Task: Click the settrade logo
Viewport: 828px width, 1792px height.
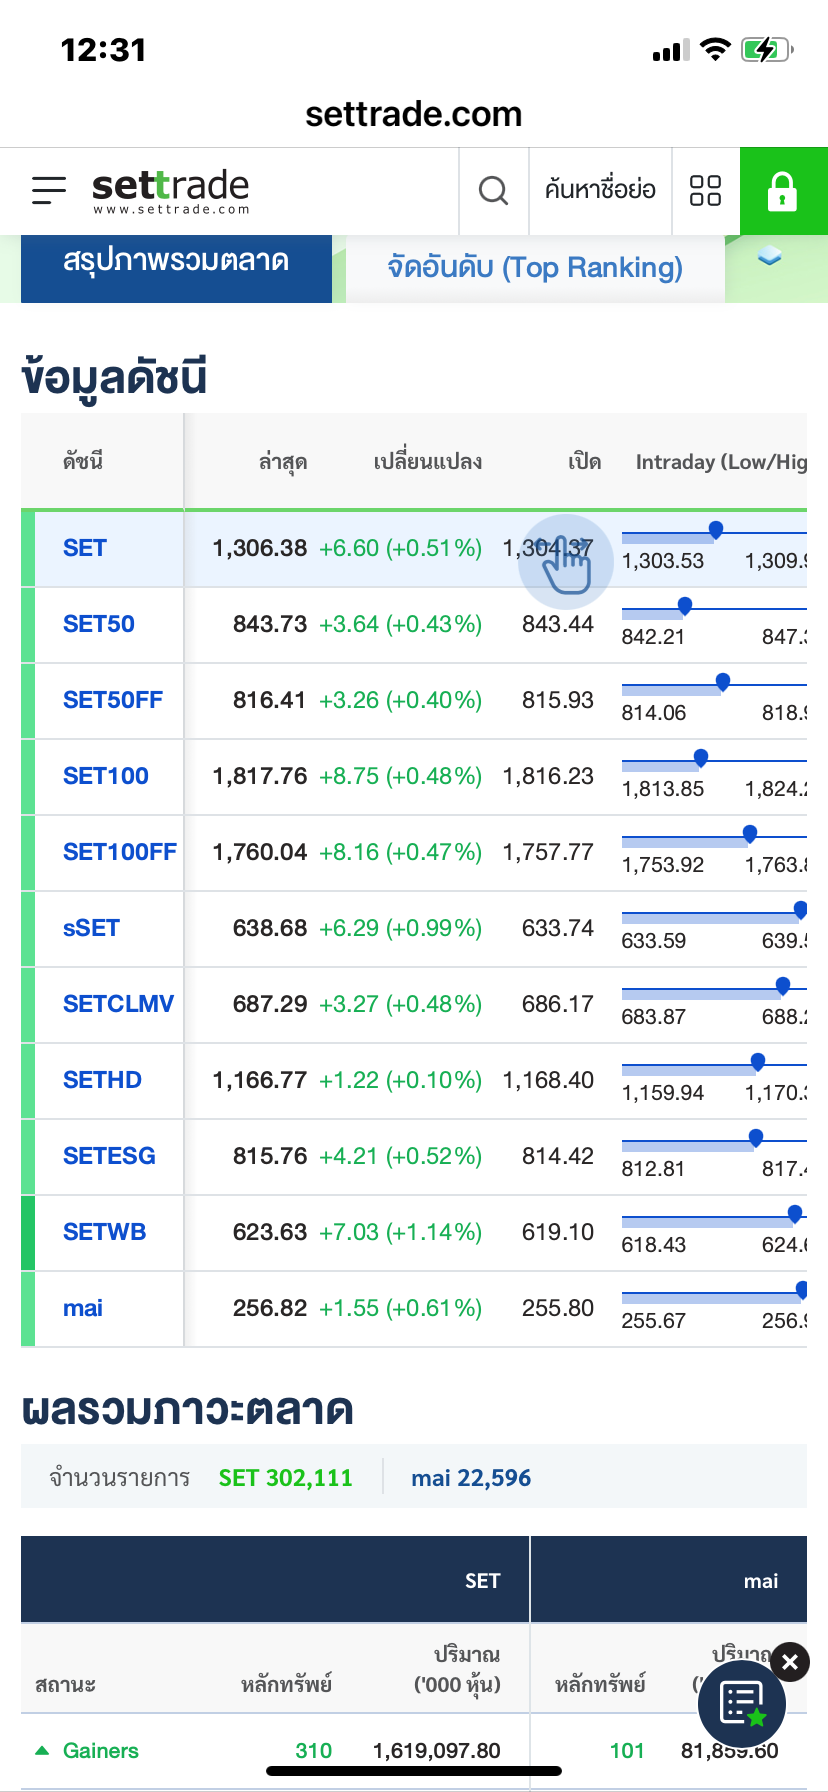Action: 170,190
